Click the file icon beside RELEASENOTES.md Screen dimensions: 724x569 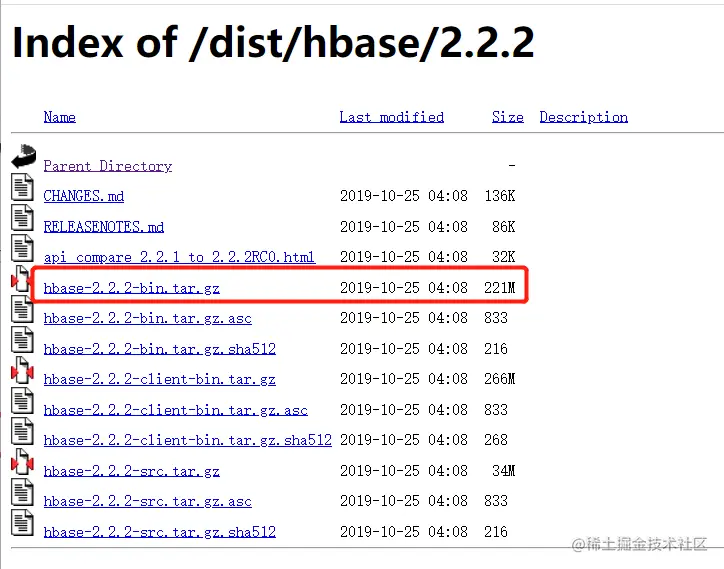click(x=22, y=217)
